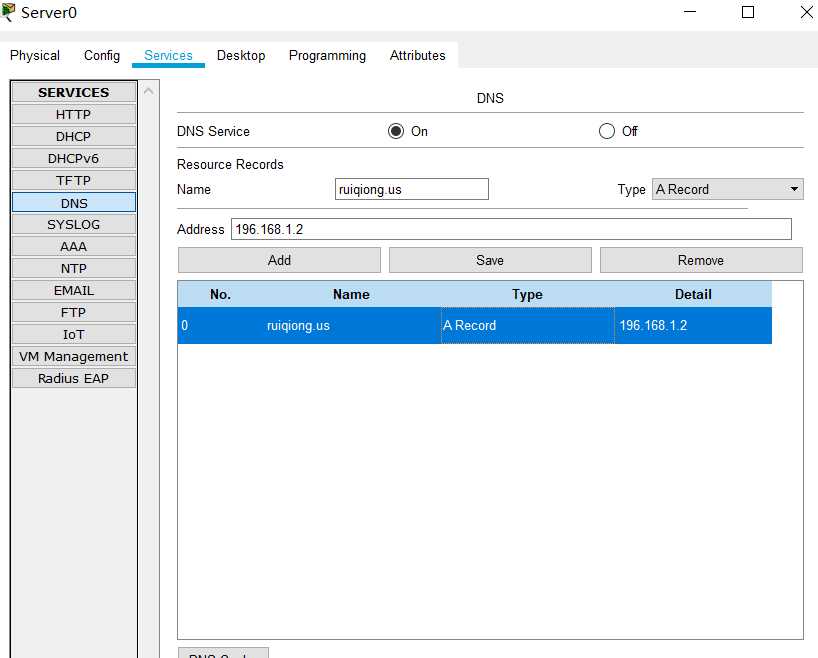This screenshot has width=818, height=658.
Task: Open the Attributes tab
Action: click(x=417, y=55)
